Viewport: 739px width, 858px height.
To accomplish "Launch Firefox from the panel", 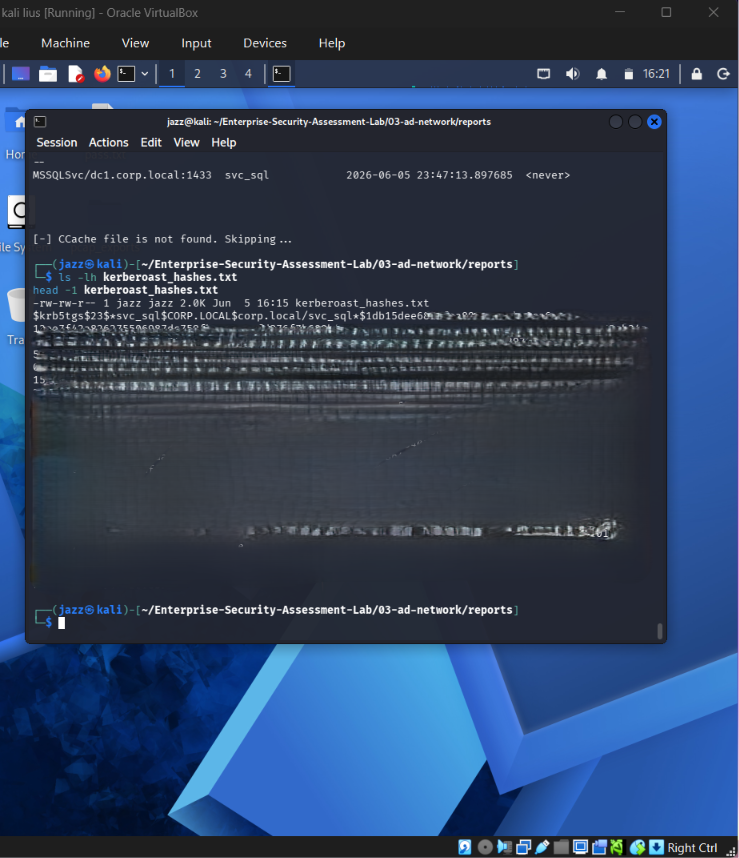I will [x=102, y=74].
